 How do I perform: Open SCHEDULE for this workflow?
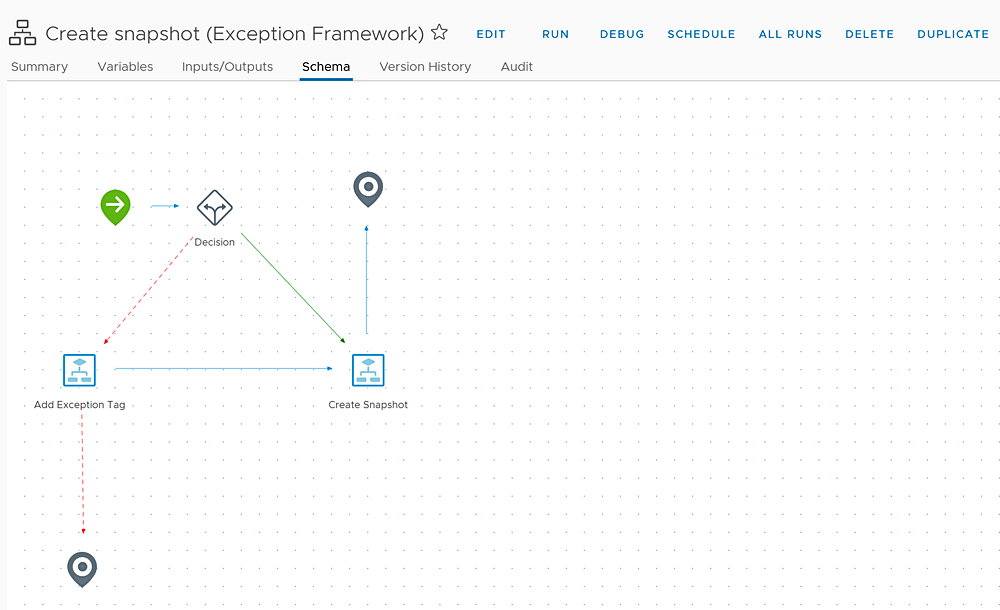(702, 34)
